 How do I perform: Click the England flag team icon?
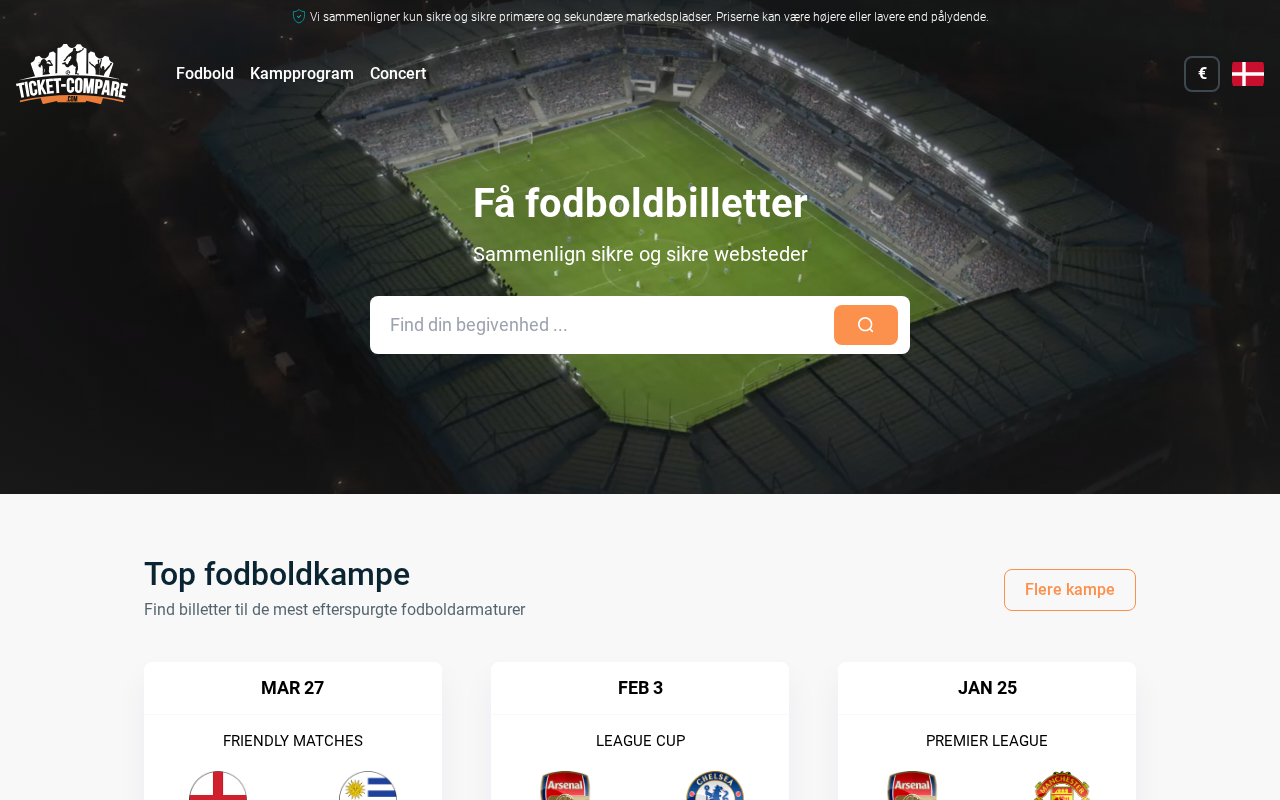point(218,786)
